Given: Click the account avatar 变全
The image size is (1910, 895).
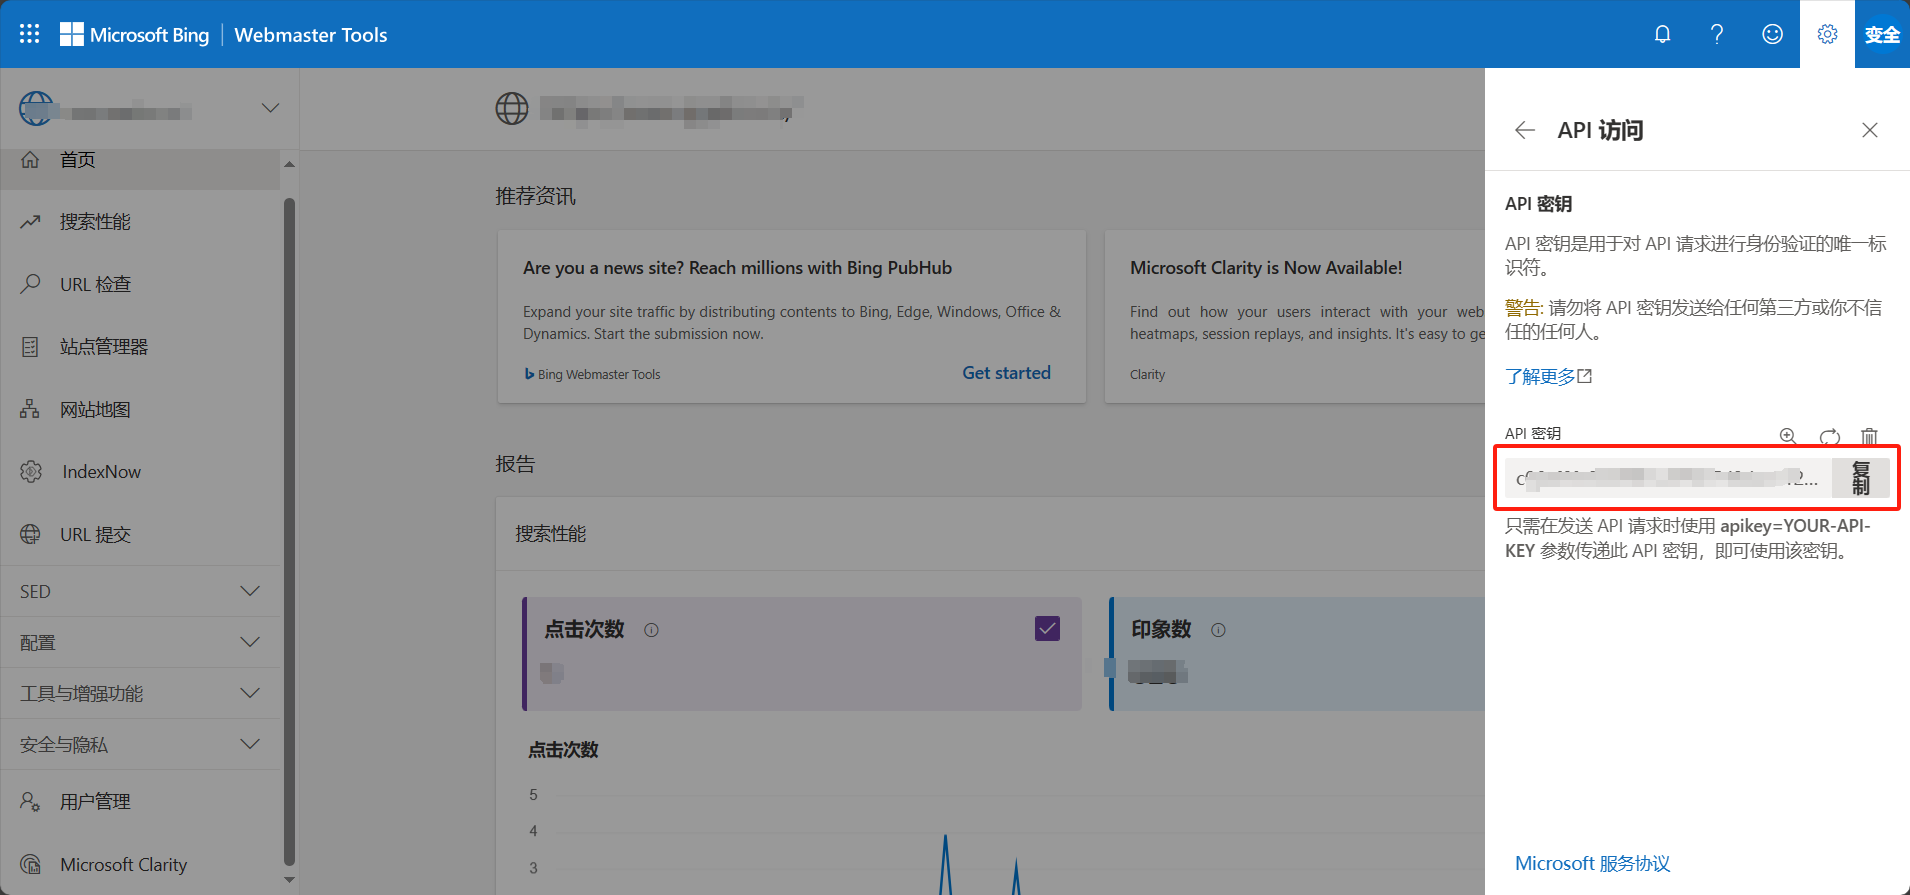Looking at the screenshot, I should (x=1882, y=34).
